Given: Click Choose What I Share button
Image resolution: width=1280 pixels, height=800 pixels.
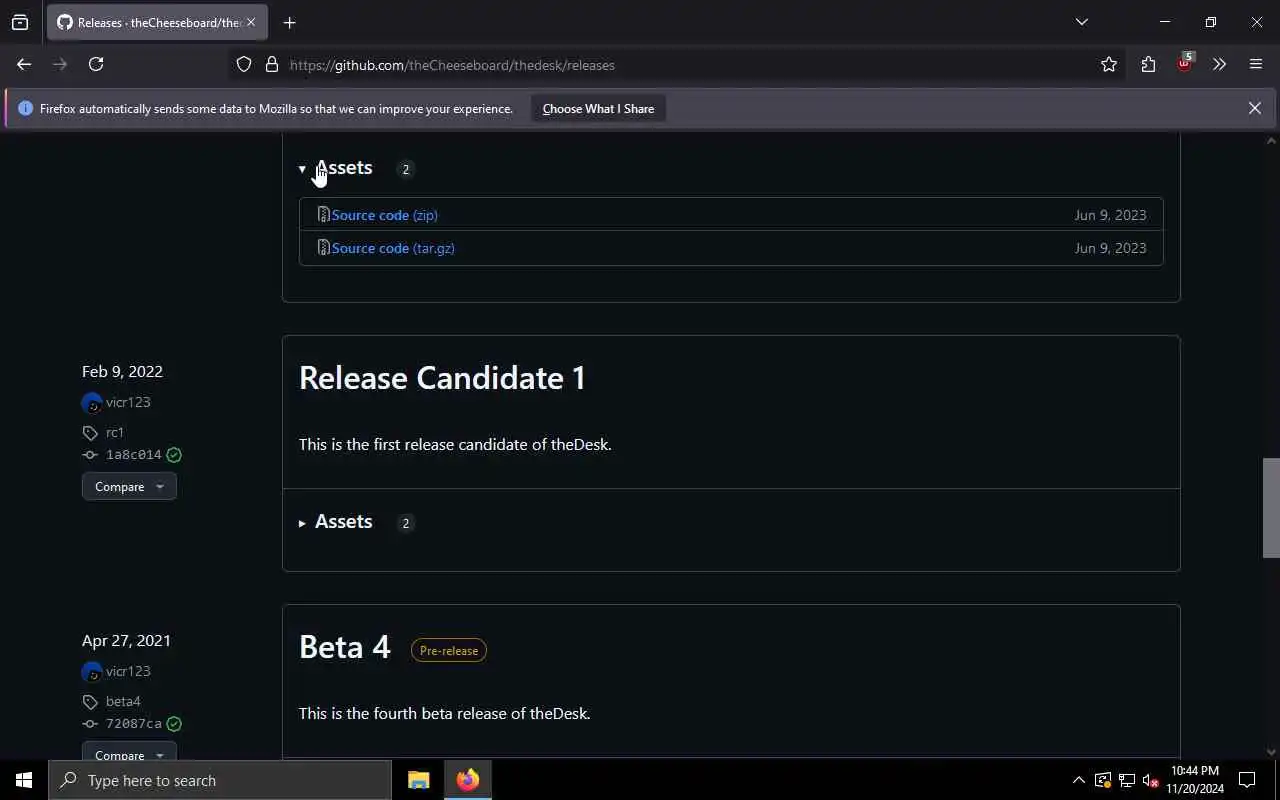Looking at the screenshot, I should pyautogui.click(x=598, y=108).
